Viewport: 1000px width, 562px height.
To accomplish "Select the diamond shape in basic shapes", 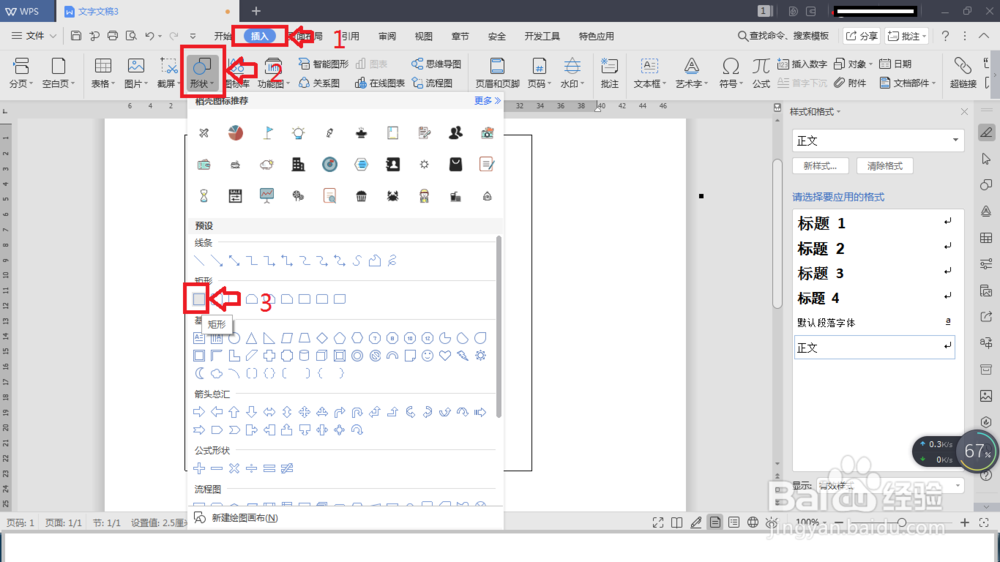I will click(322, 337).
